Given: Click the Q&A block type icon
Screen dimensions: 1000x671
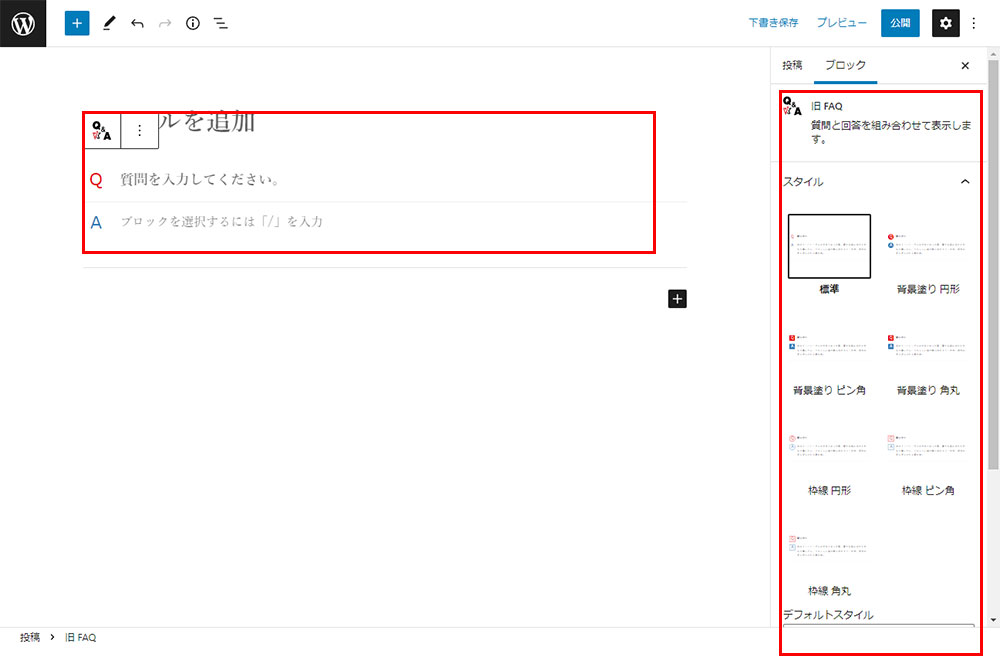Looking at the screenshot, I should pos(102,130).
